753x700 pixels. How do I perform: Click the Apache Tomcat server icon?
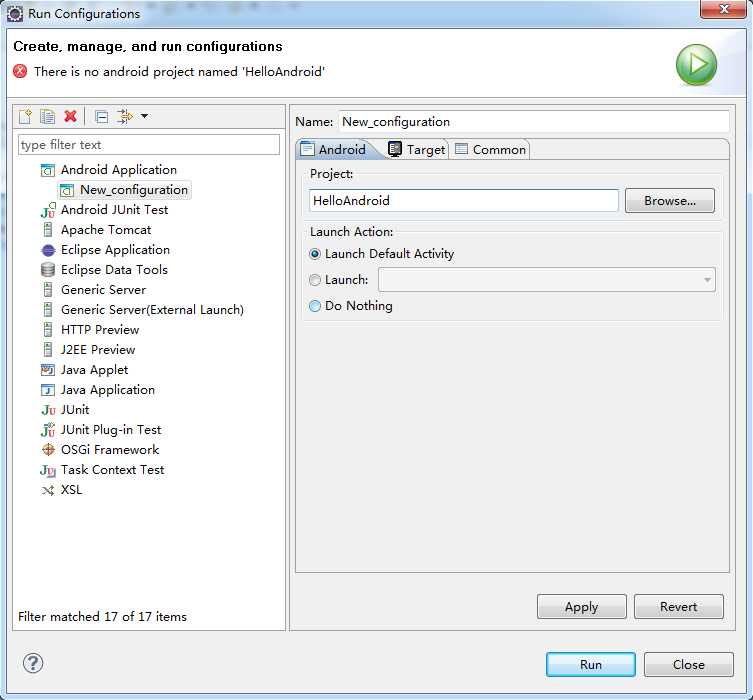[x=48, y=230]
